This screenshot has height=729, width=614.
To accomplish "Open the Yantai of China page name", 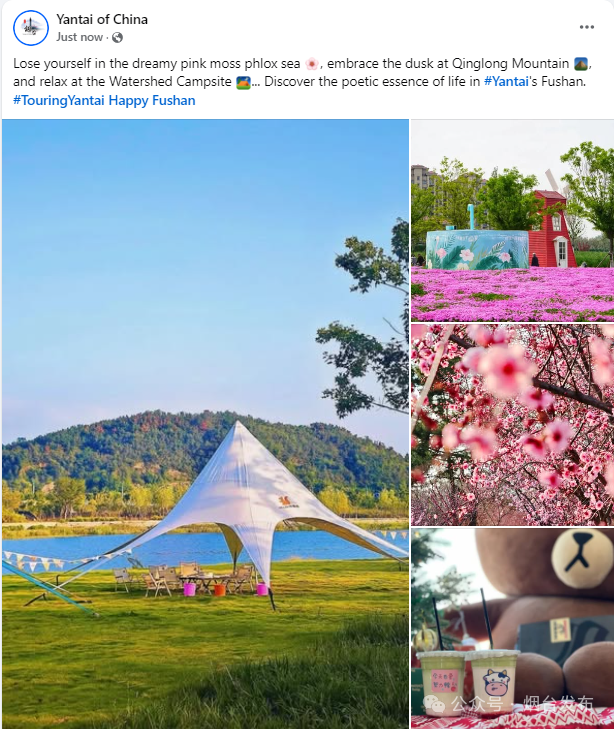I will click(102, 20).
